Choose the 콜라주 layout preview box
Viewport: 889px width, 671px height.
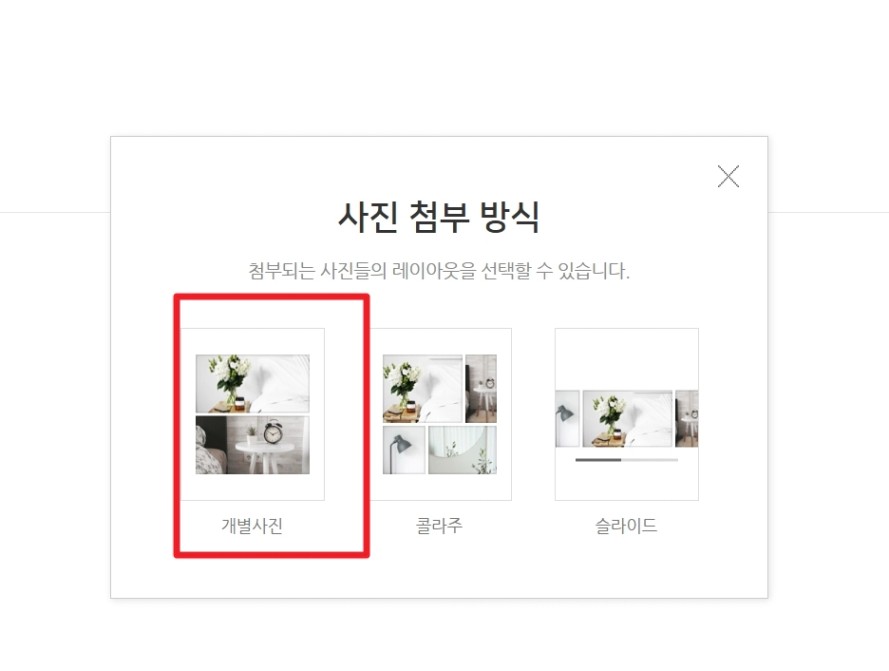click(441, 414)
